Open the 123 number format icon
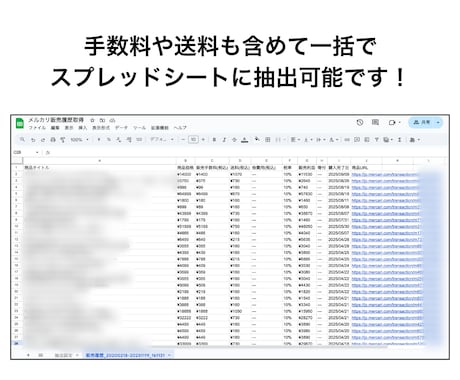Image resolution: width=460 pixels, height=380 pixels. tap(139, 140)
